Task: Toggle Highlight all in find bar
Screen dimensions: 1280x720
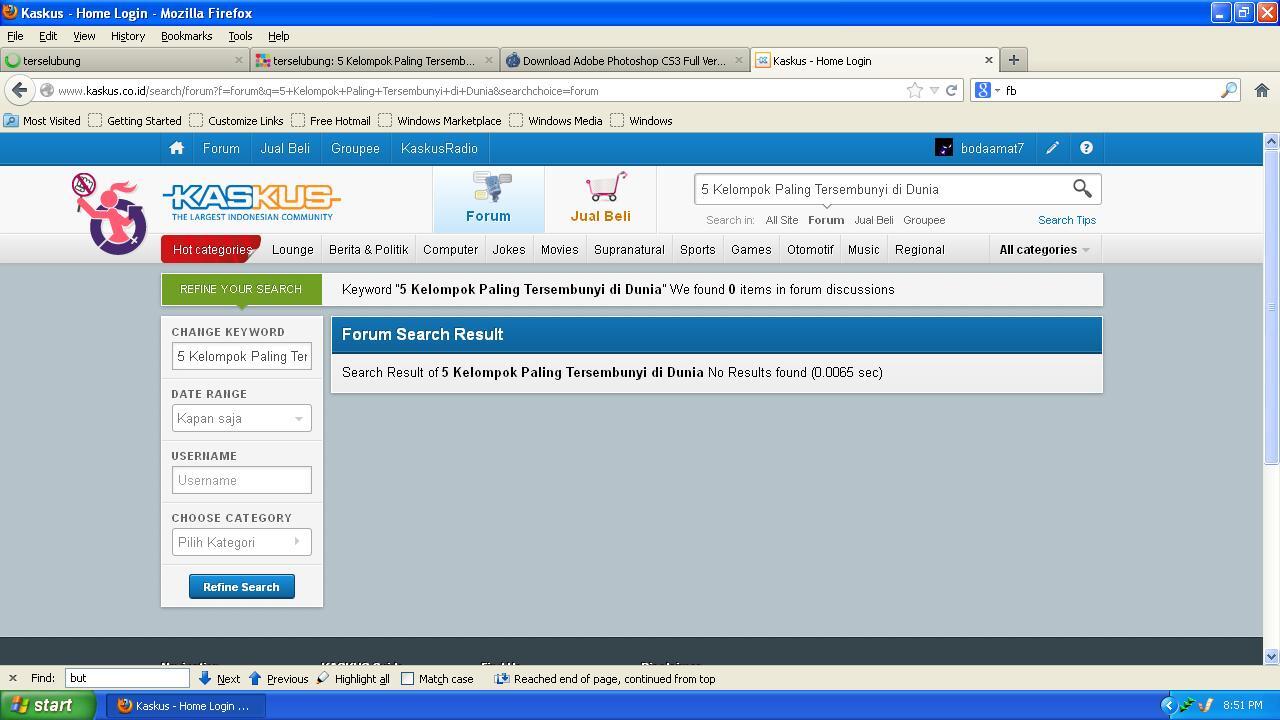Action: [x=353, y=678]
